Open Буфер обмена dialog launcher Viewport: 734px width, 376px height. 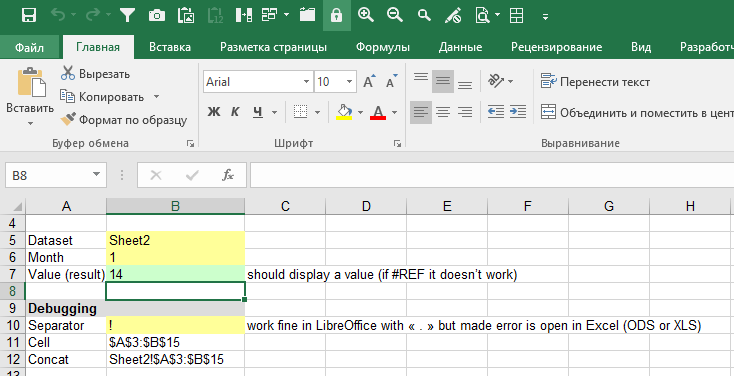[x=190, y=144]
